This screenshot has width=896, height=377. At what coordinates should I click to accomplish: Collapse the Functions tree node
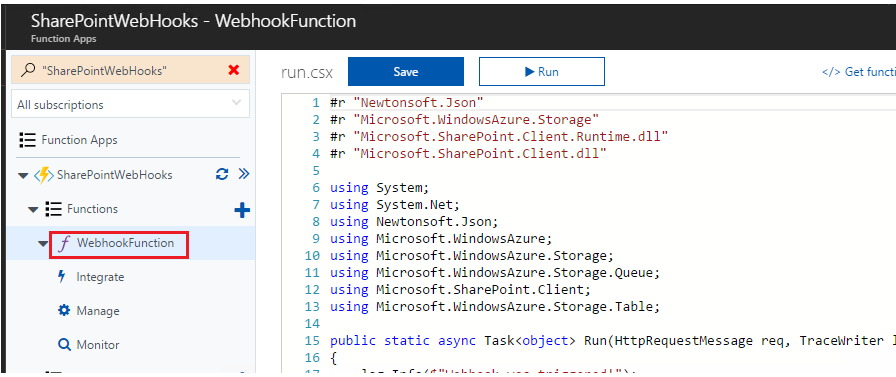[33, 210]
